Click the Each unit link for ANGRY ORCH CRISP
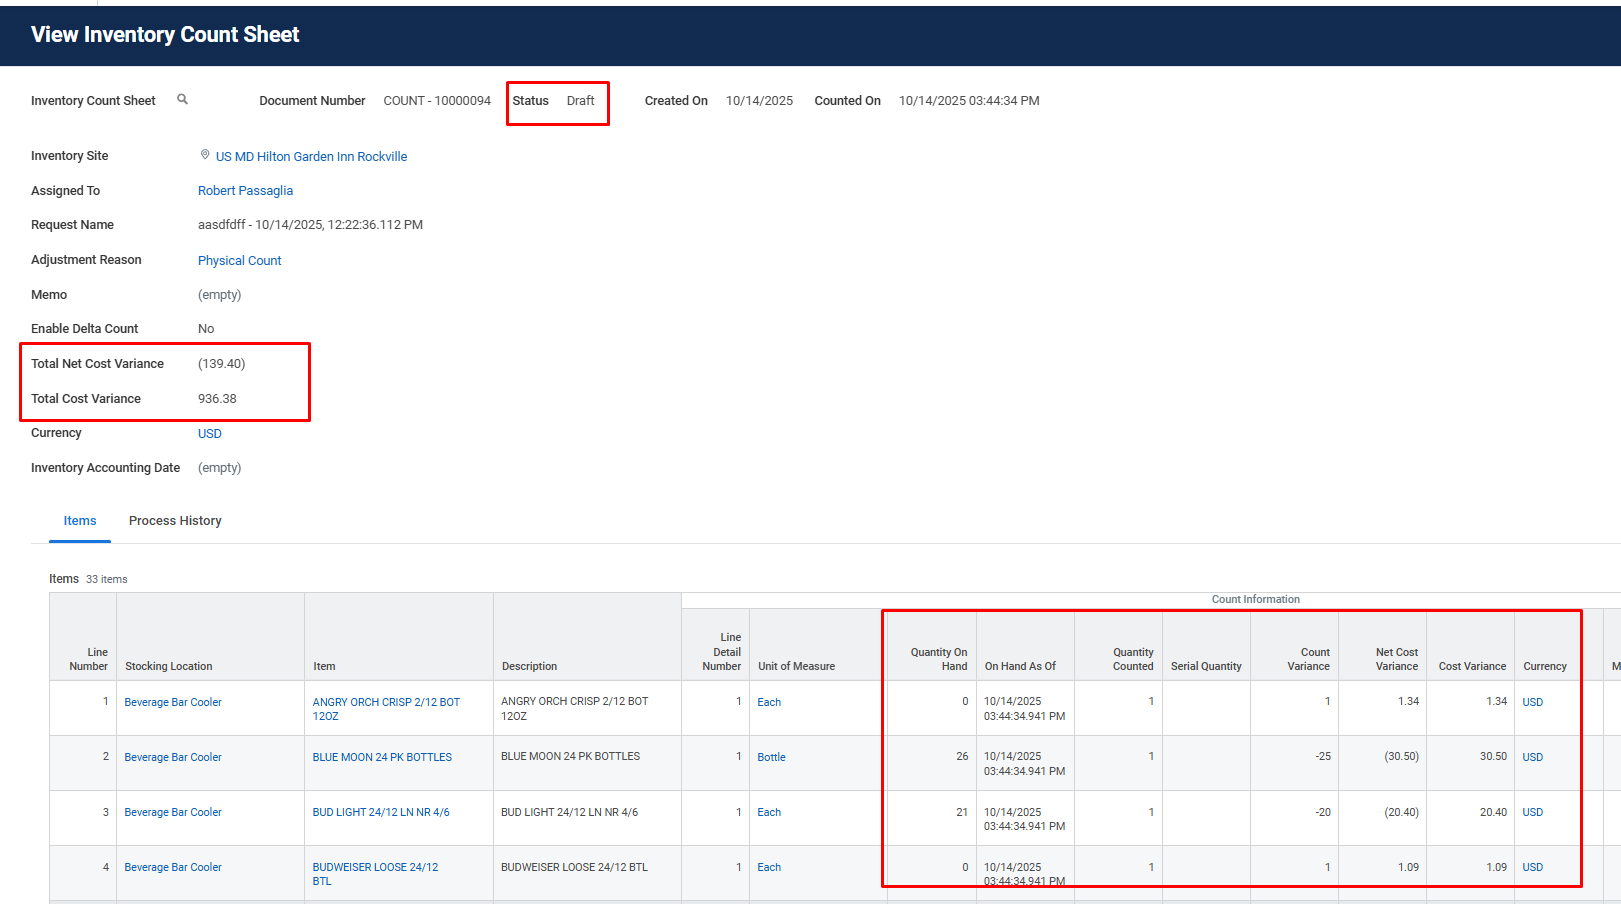Screen dimensions: 1621x904 tap(769, 702)
